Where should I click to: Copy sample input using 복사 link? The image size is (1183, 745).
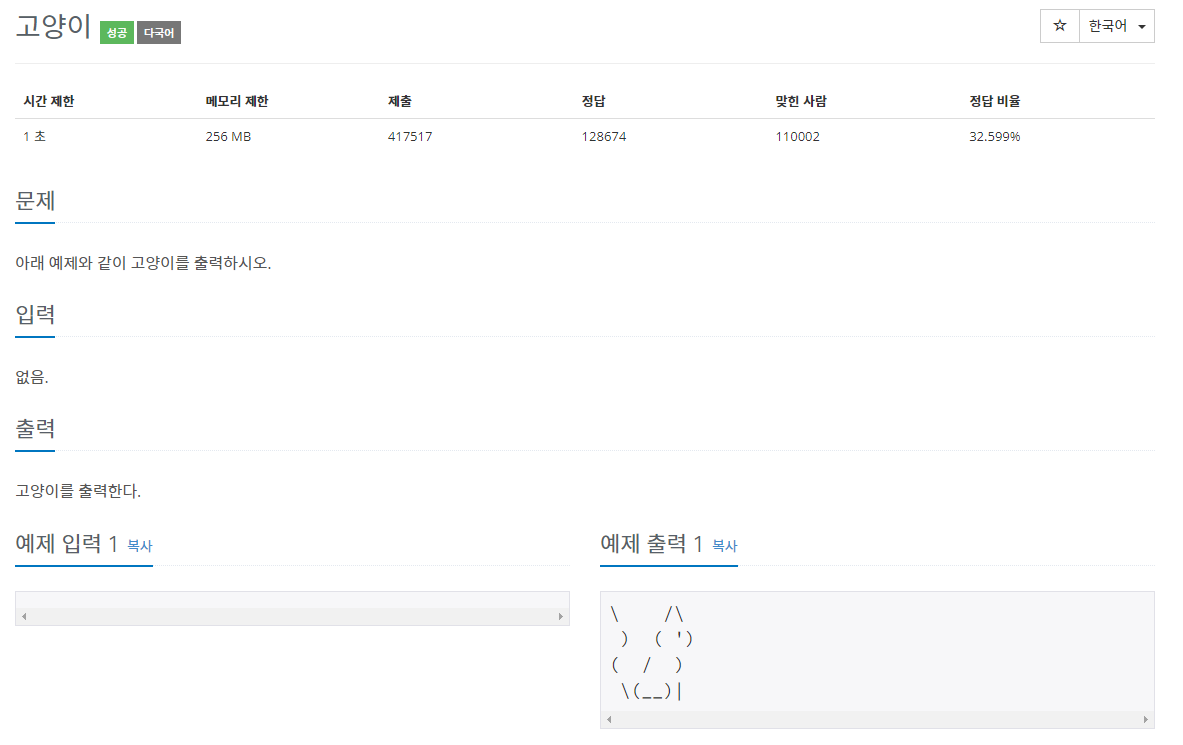(140, 547)
